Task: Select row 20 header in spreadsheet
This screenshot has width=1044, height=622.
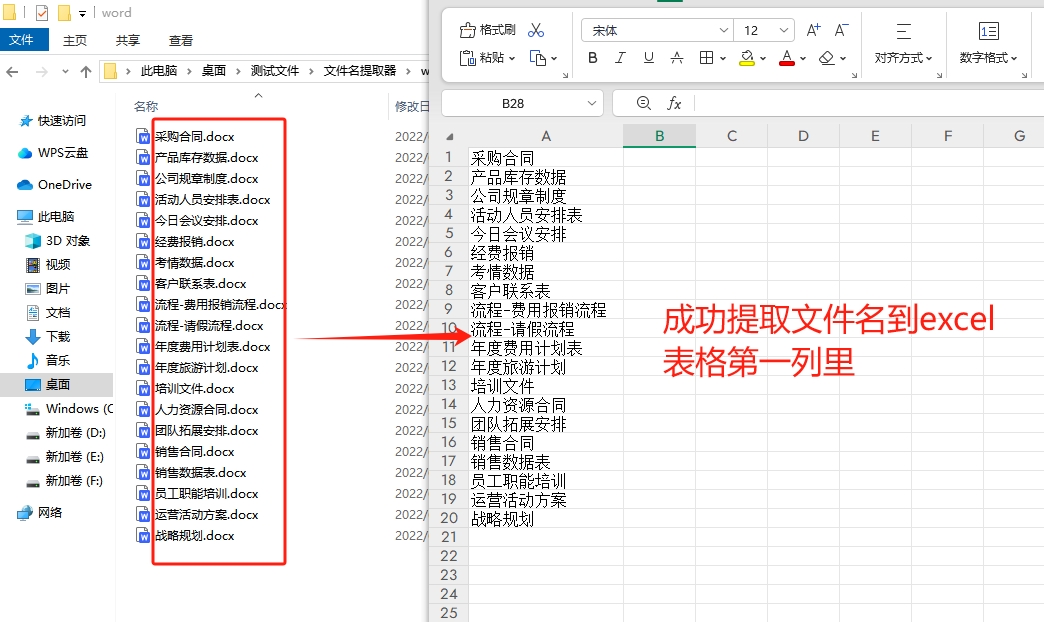Action: point(449,518)
